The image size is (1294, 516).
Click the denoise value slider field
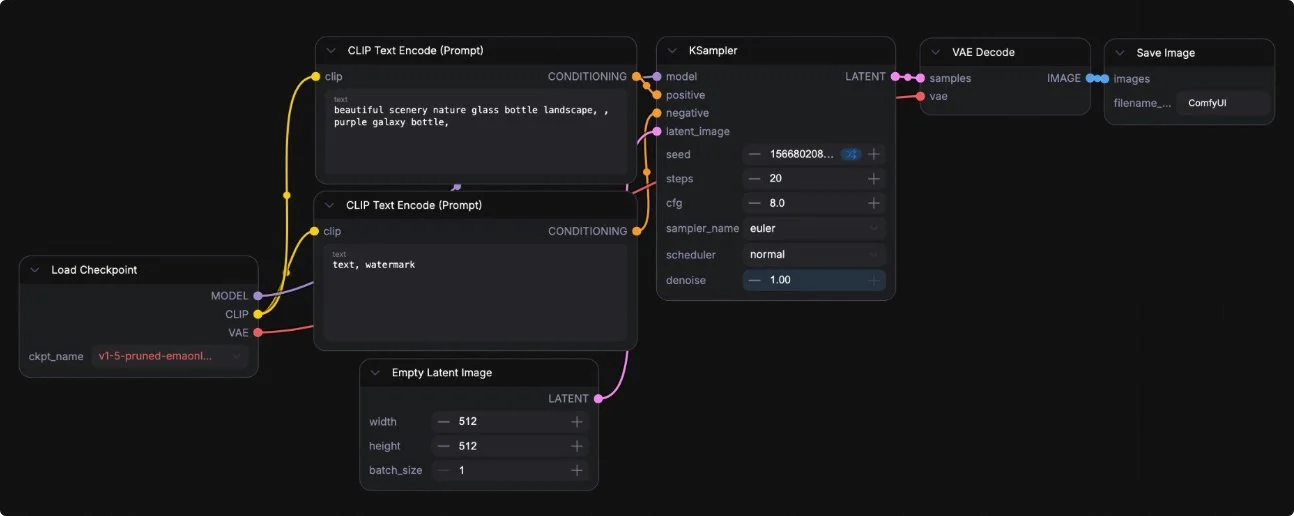click(x=814, y=280)
